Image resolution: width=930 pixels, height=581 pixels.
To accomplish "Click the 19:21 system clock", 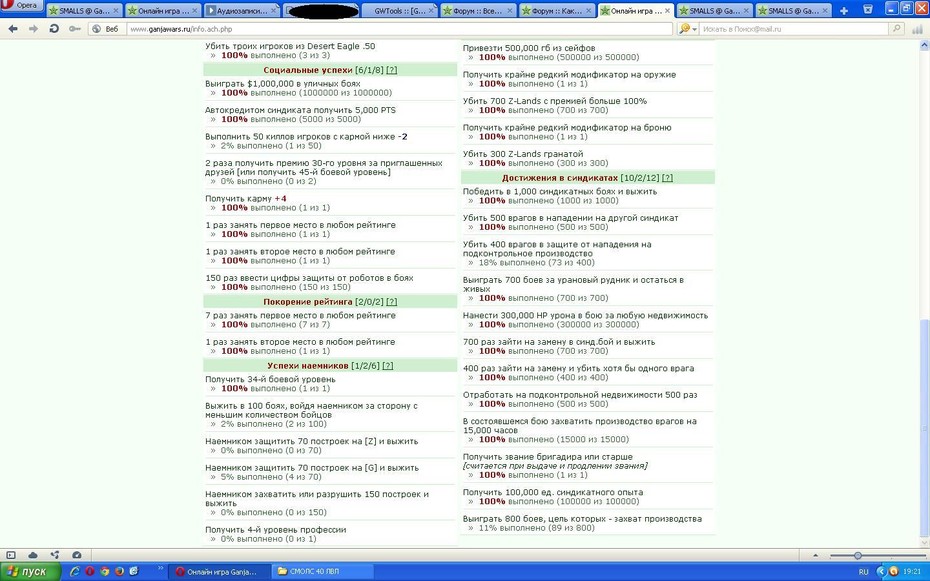I will (x=912, y=572).
